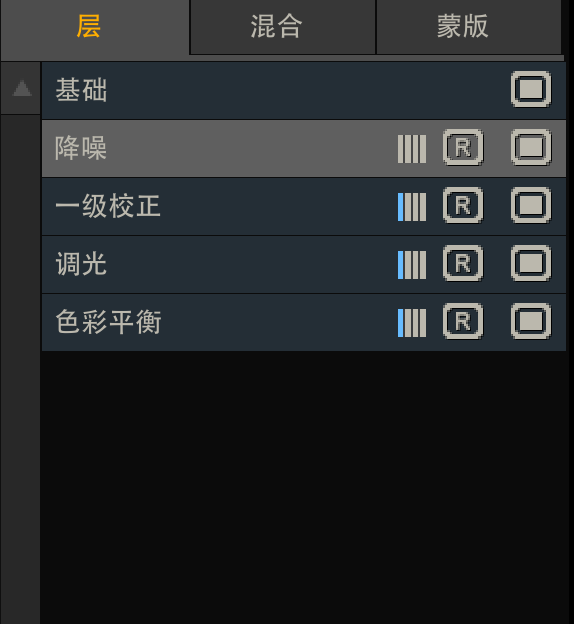This screenshot has width=574, height=624.
Task: Toggle the square box on the 一级校正 layer
Action: tap(531, 205)
